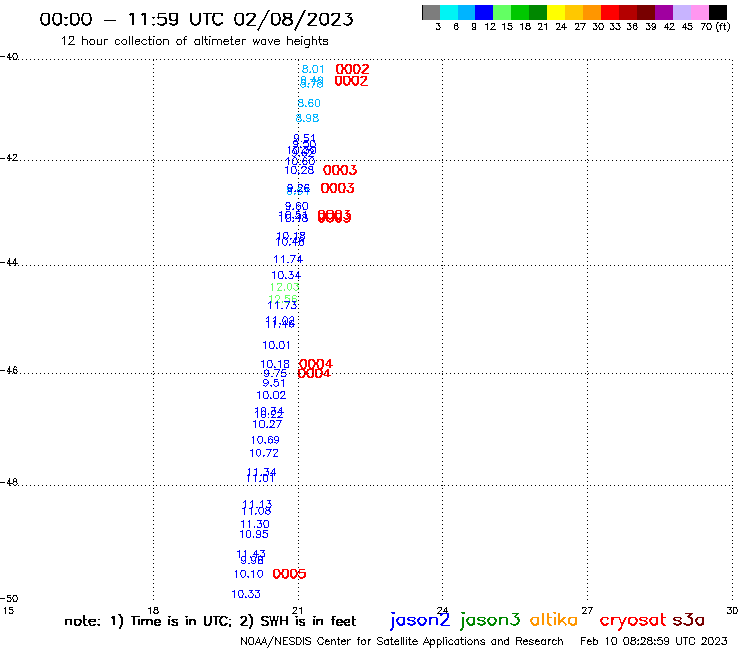Select the -48 latitude axis label
This screenshot has width=740, height=650.
pos(9,482)
